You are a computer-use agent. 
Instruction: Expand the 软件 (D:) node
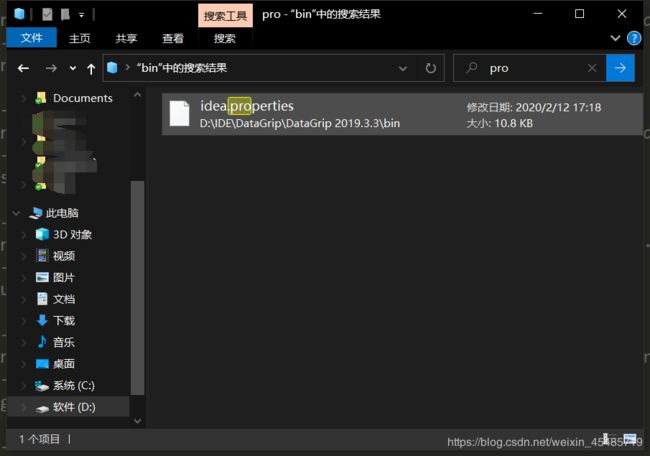(23, 407)
